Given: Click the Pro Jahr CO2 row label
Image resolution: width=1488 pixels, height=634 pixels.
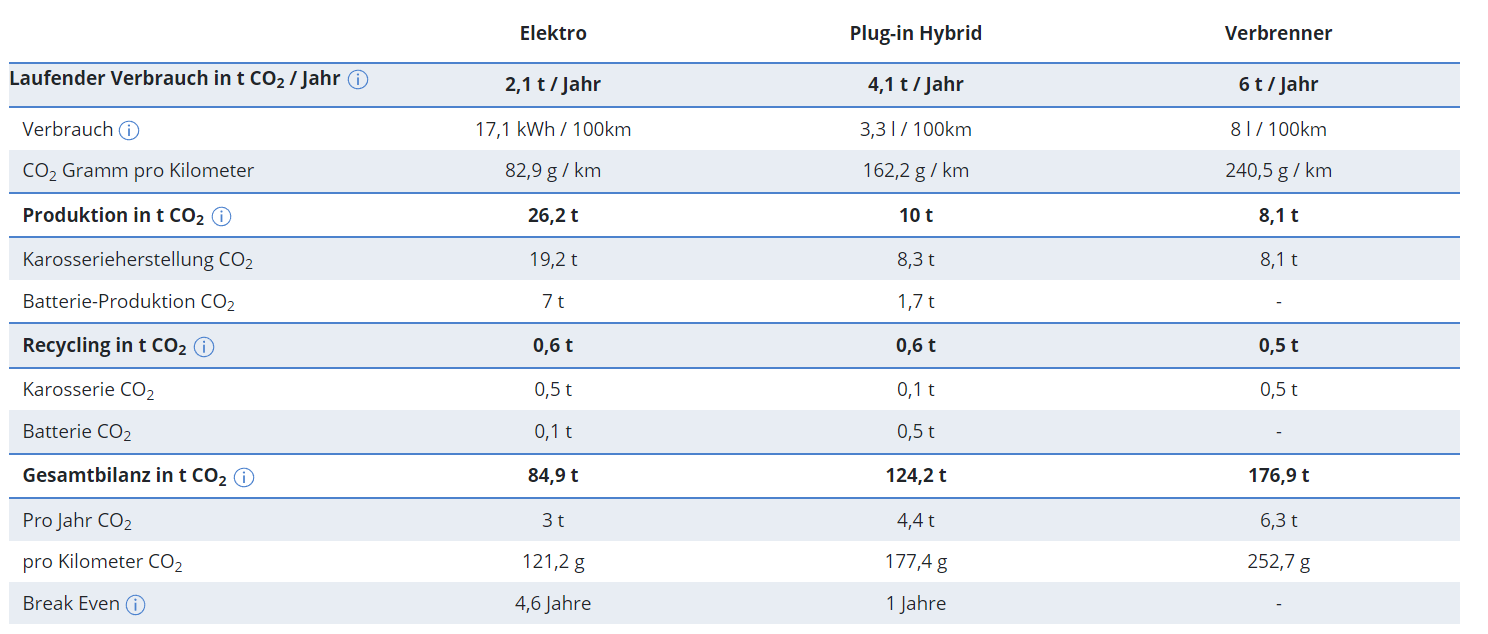Looking at the screenshot, I should pyautogui.click(x=77, y=521).
